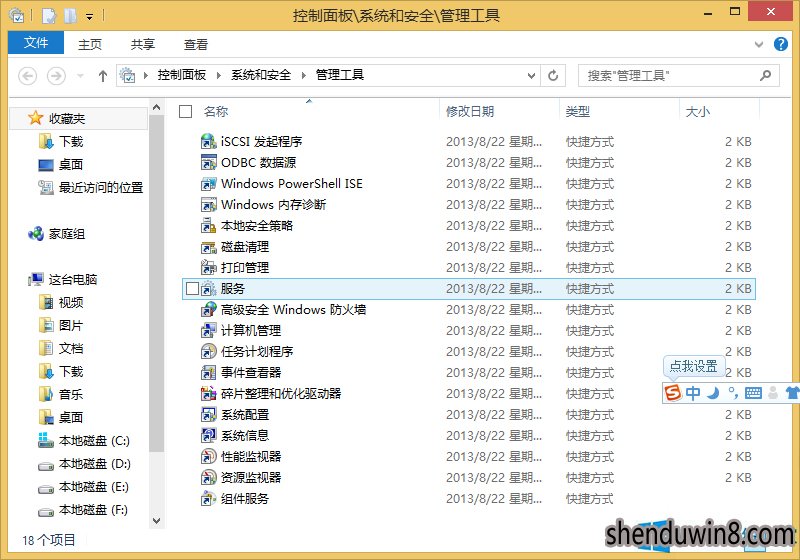Switch to the 共享 ribbon tab
The width and height of the screenshot is (800, 560).
143,45
